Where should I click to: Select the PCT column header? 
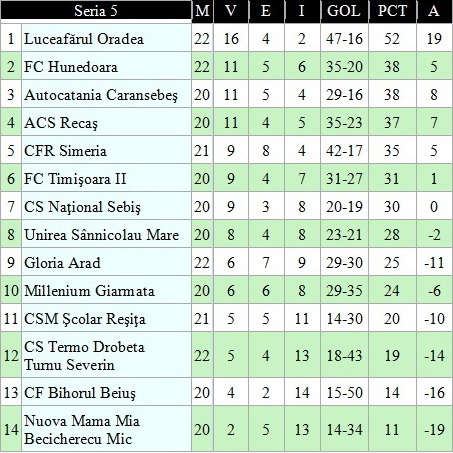(392, 11)
